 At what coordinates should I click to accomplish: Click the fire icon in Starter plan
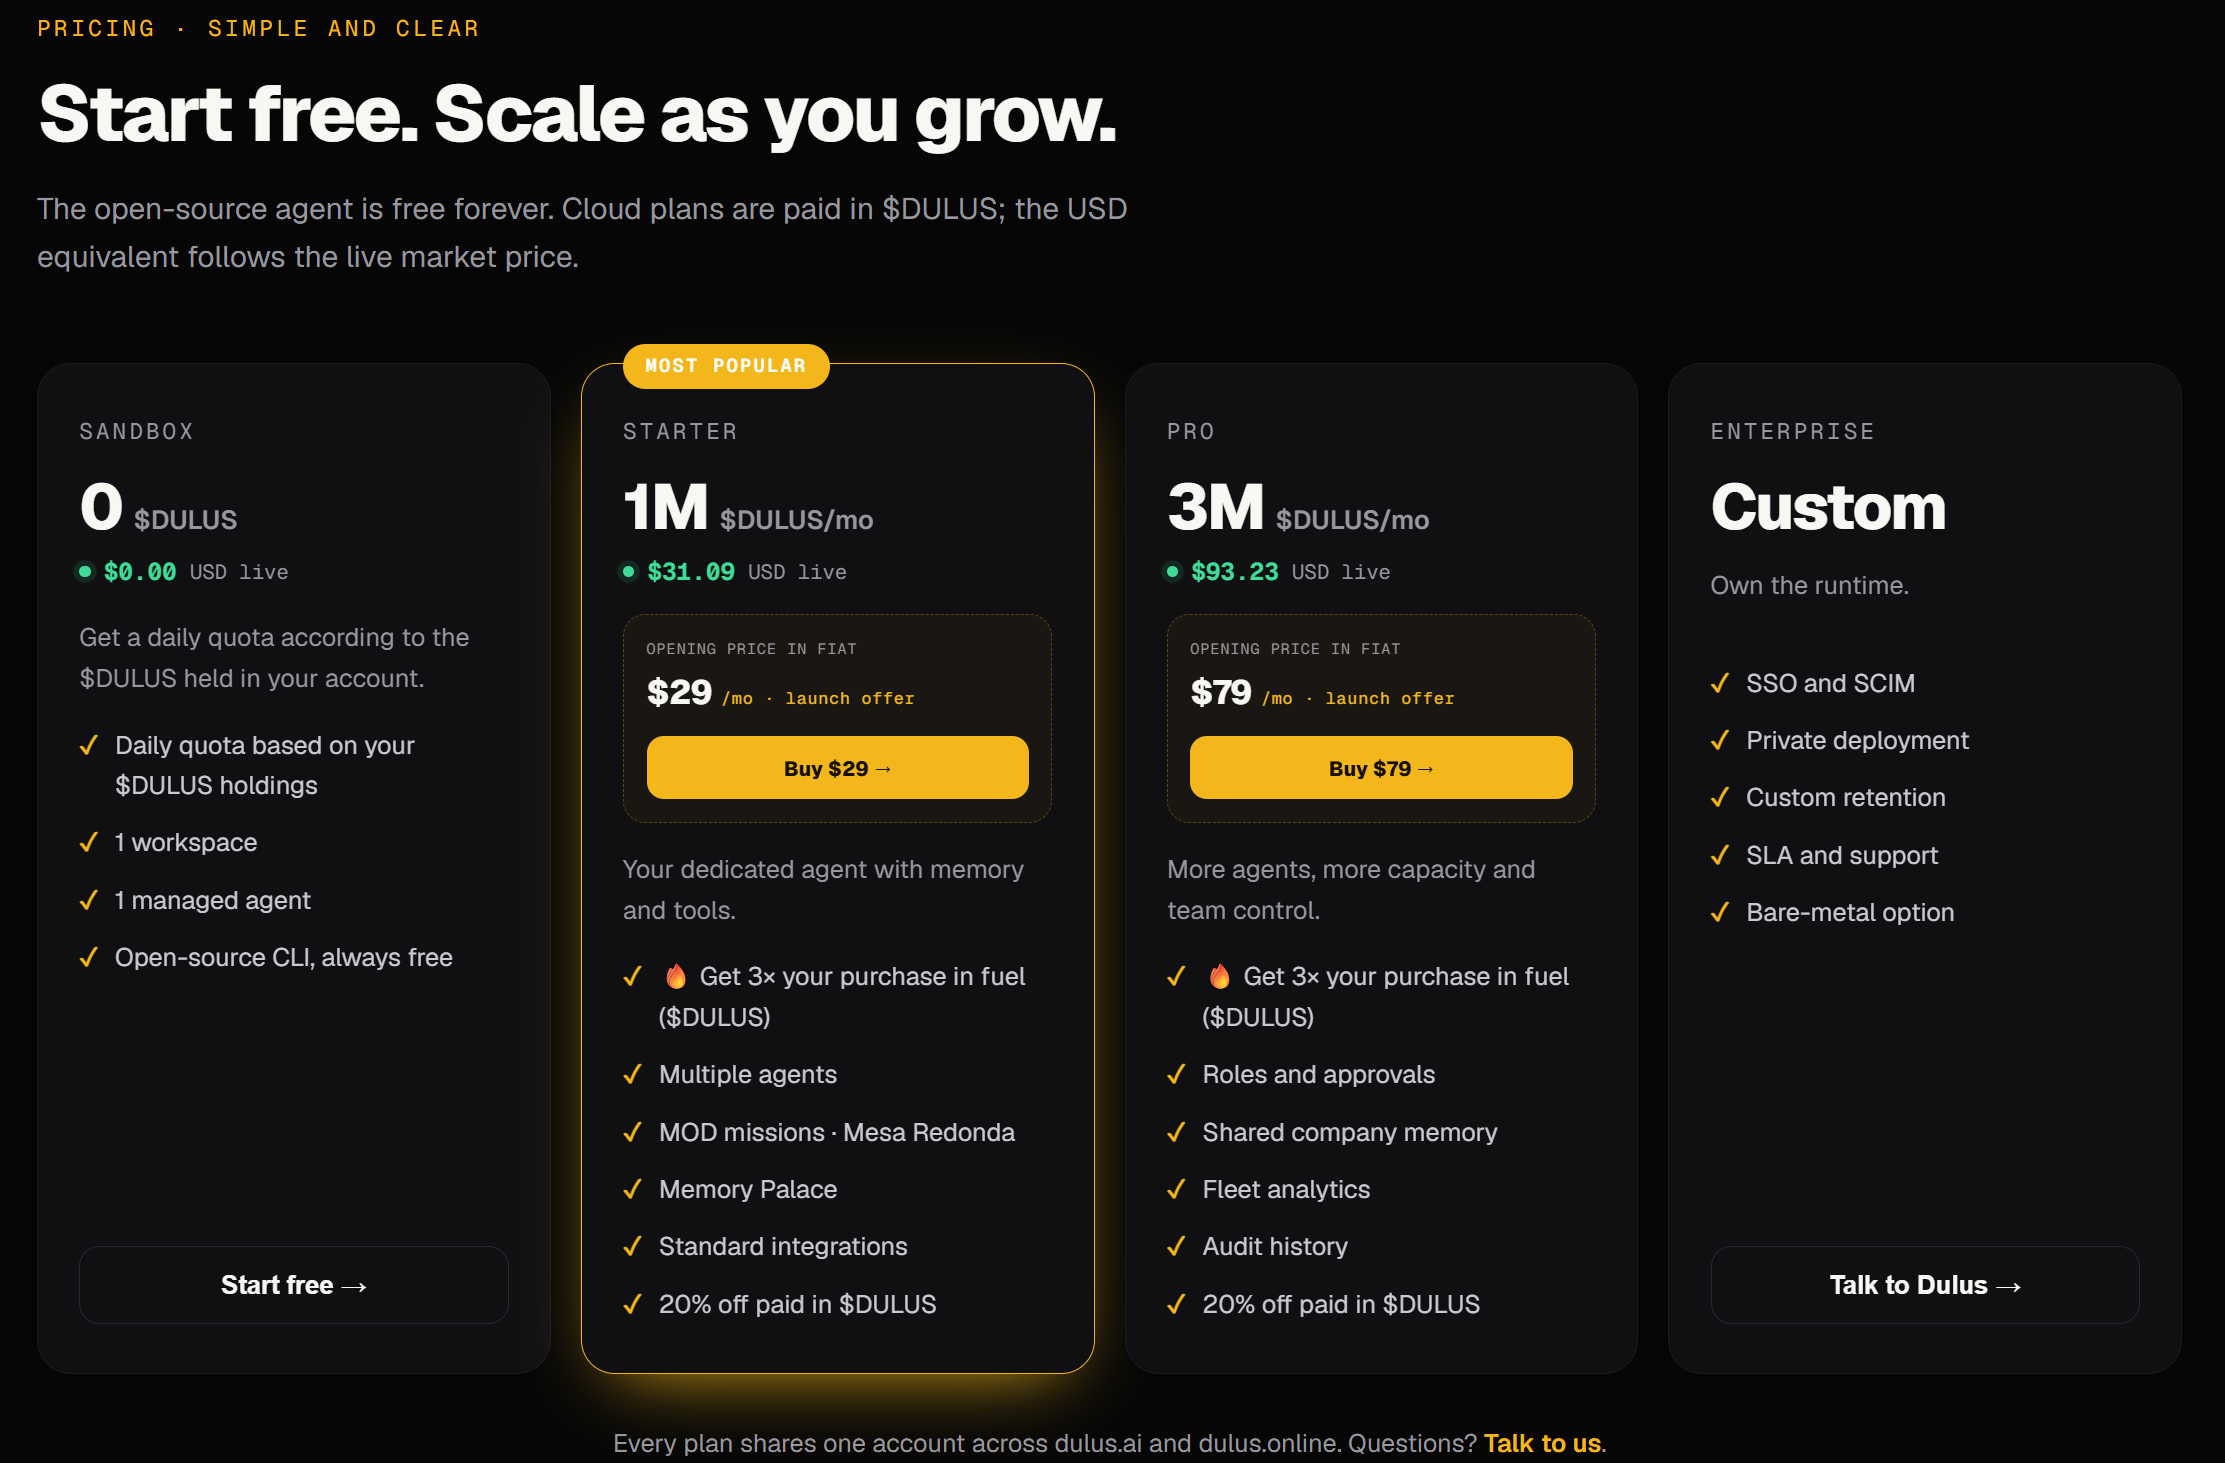coord(676,976)
